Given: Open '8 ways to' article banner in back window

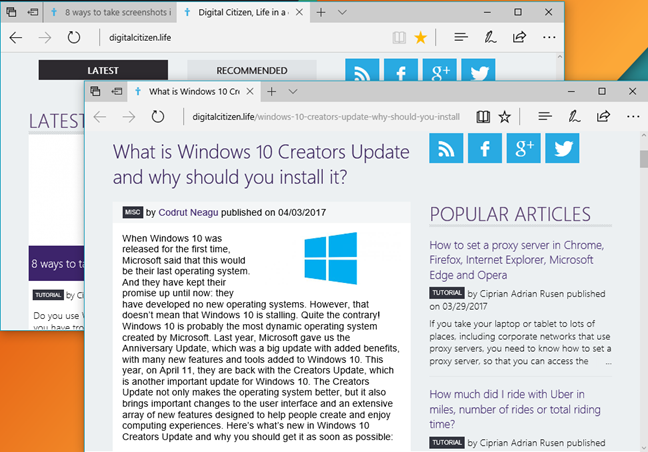Looking at the screenshot, I should coord(57,264).
